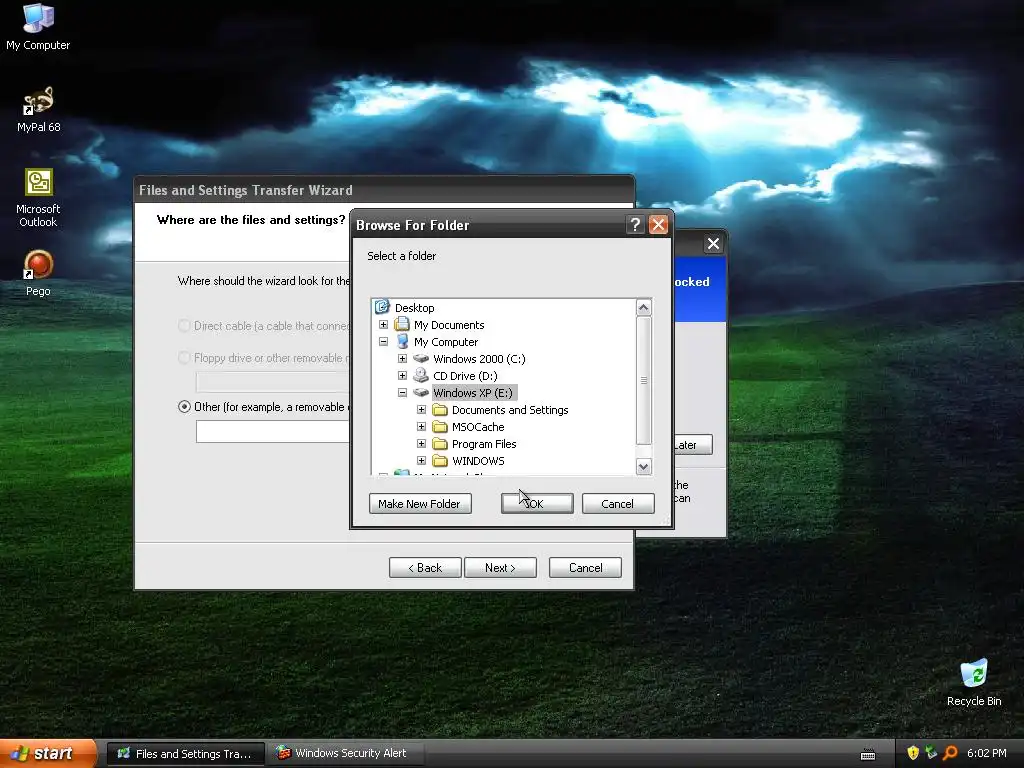Click the folder tree scroll down arrow
This screenshot has width=1024, height=768.
[643, 466]
